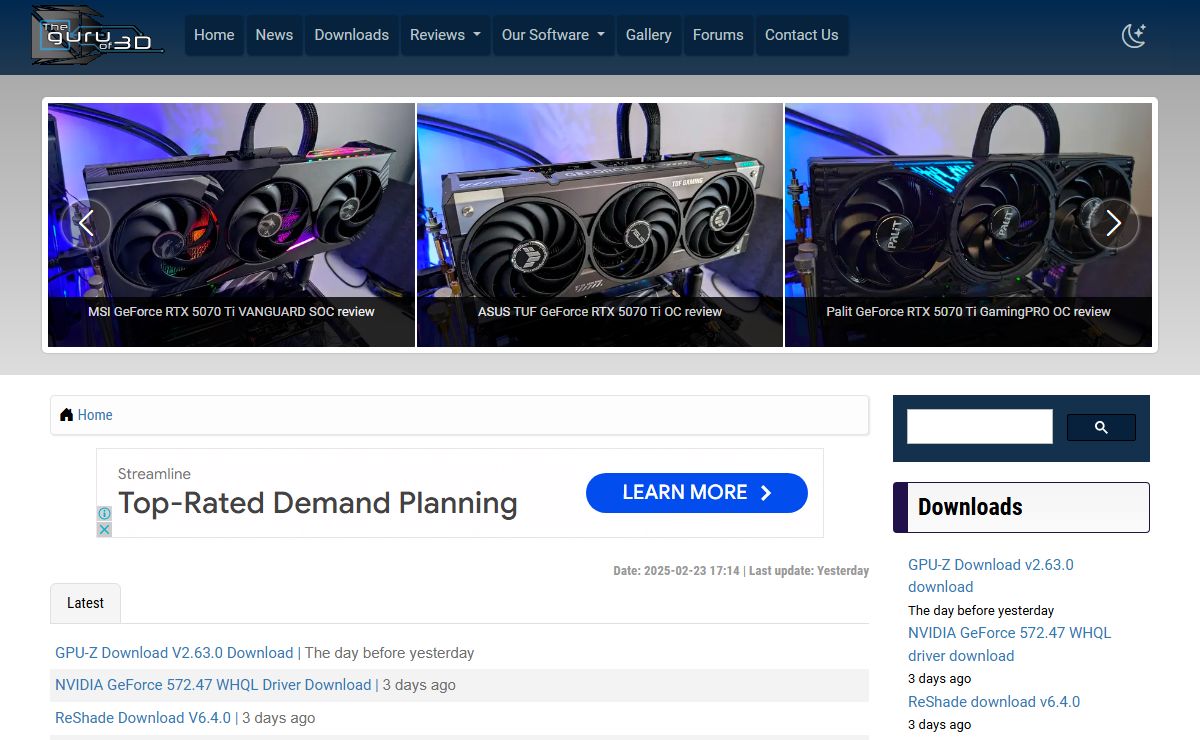This screenshot has height=740, width=1200.
Task: Open the Home menu item
Action: pyautogui.click(x=214, y=35)
